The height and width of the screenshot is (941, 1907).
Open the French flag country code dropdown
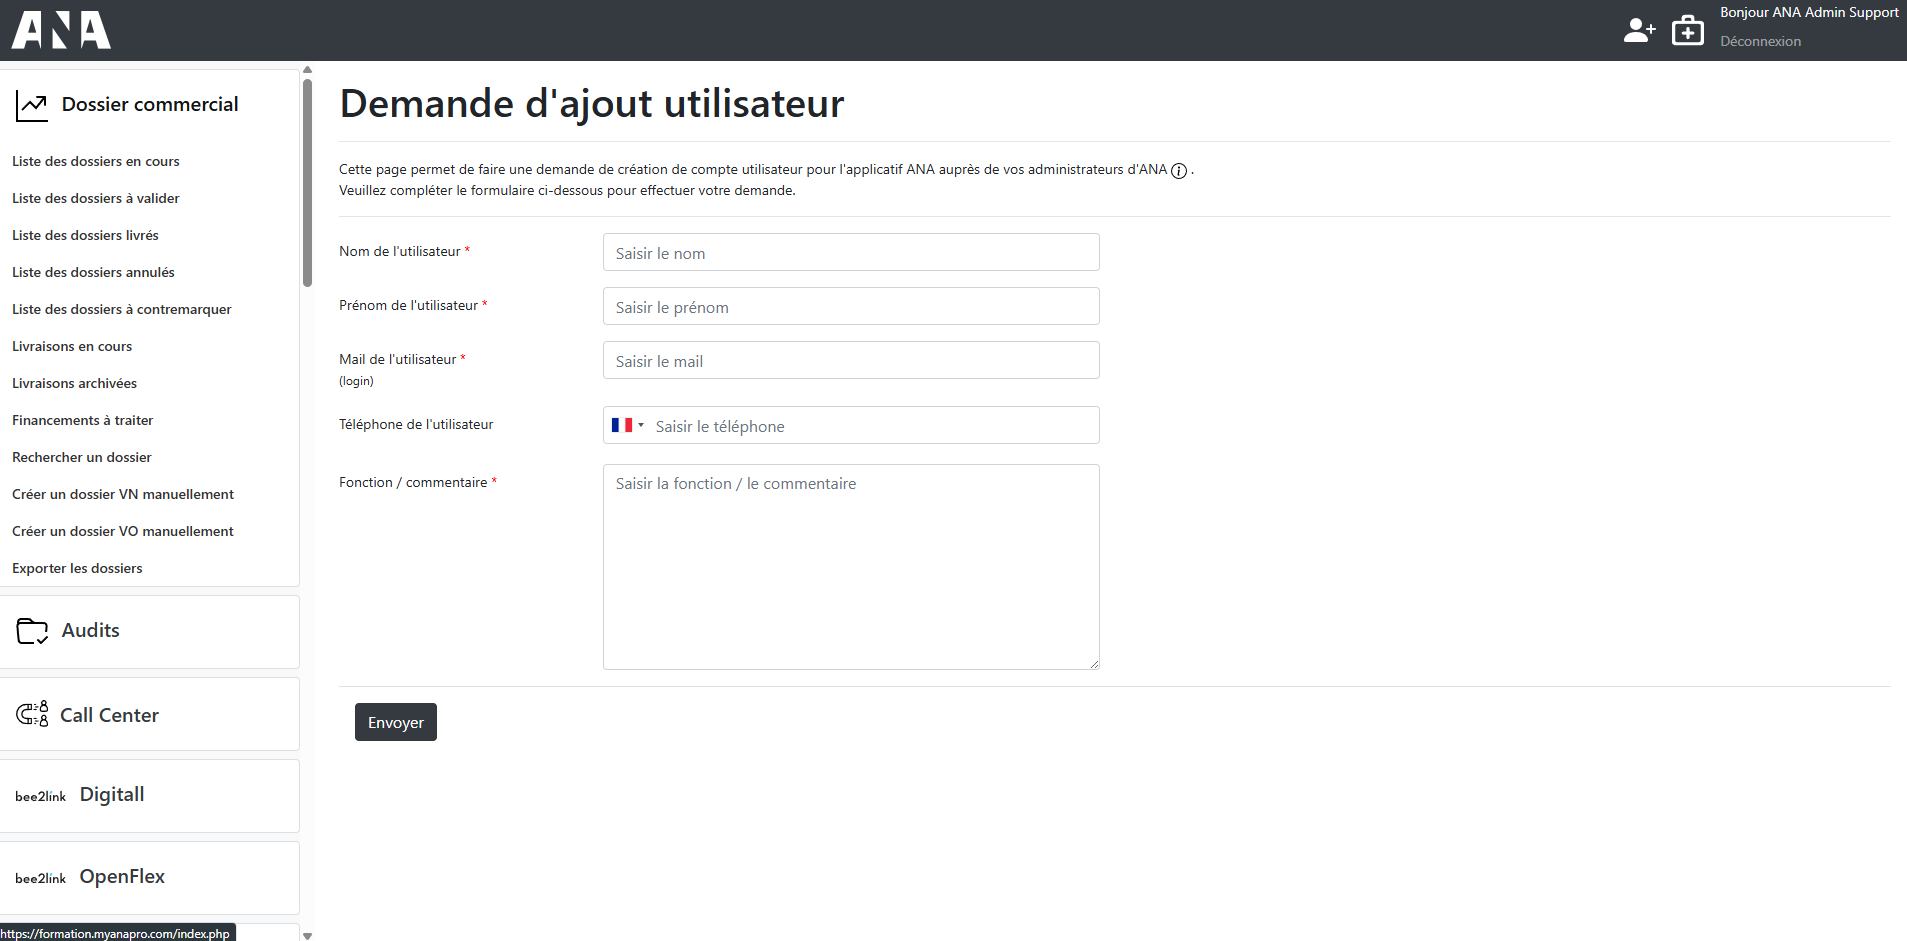pos(627,425)
